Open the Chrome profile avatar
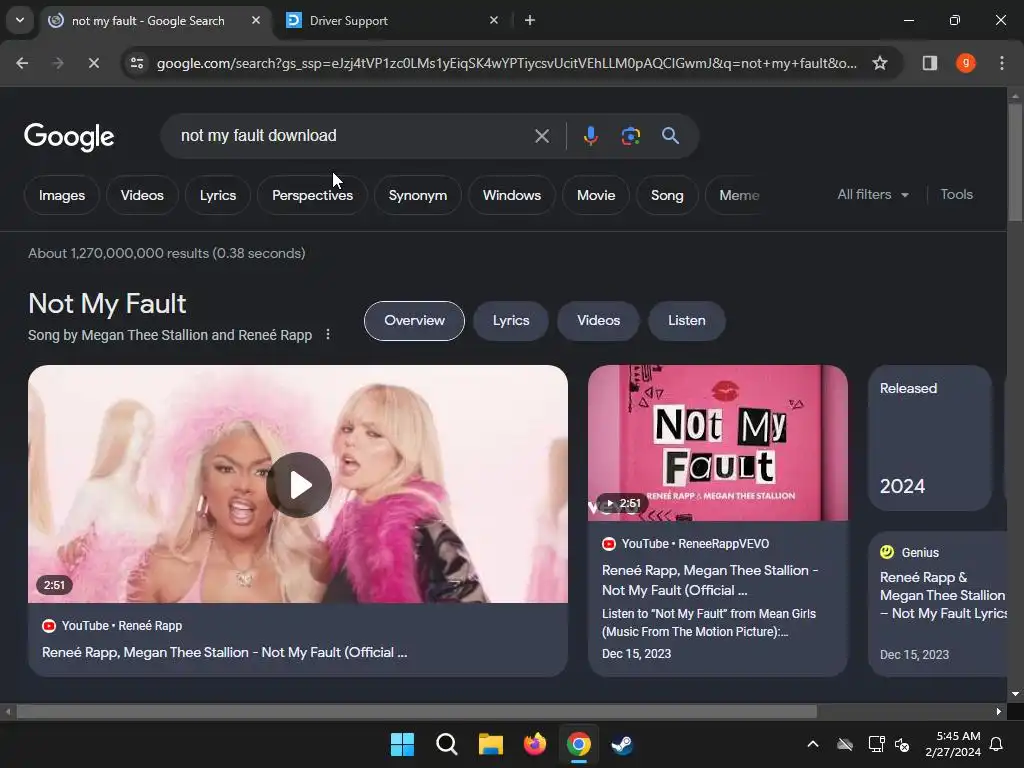The image size is (1024, 768). (x=965, y=63)
